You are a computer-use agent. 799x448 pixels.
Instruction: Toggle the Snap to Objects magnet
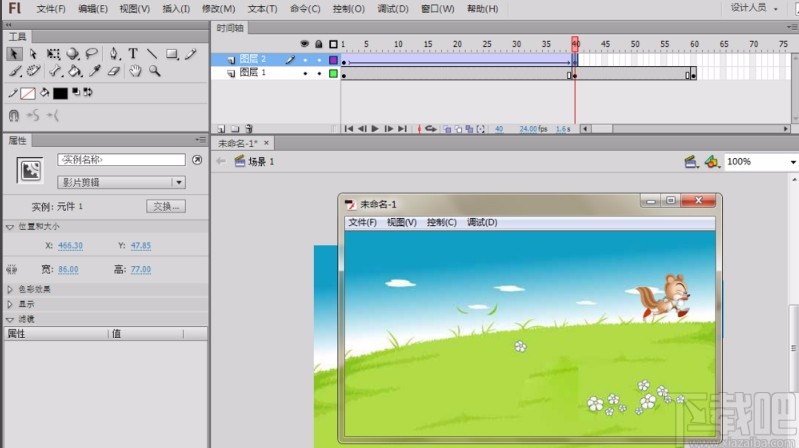[14, 116]
